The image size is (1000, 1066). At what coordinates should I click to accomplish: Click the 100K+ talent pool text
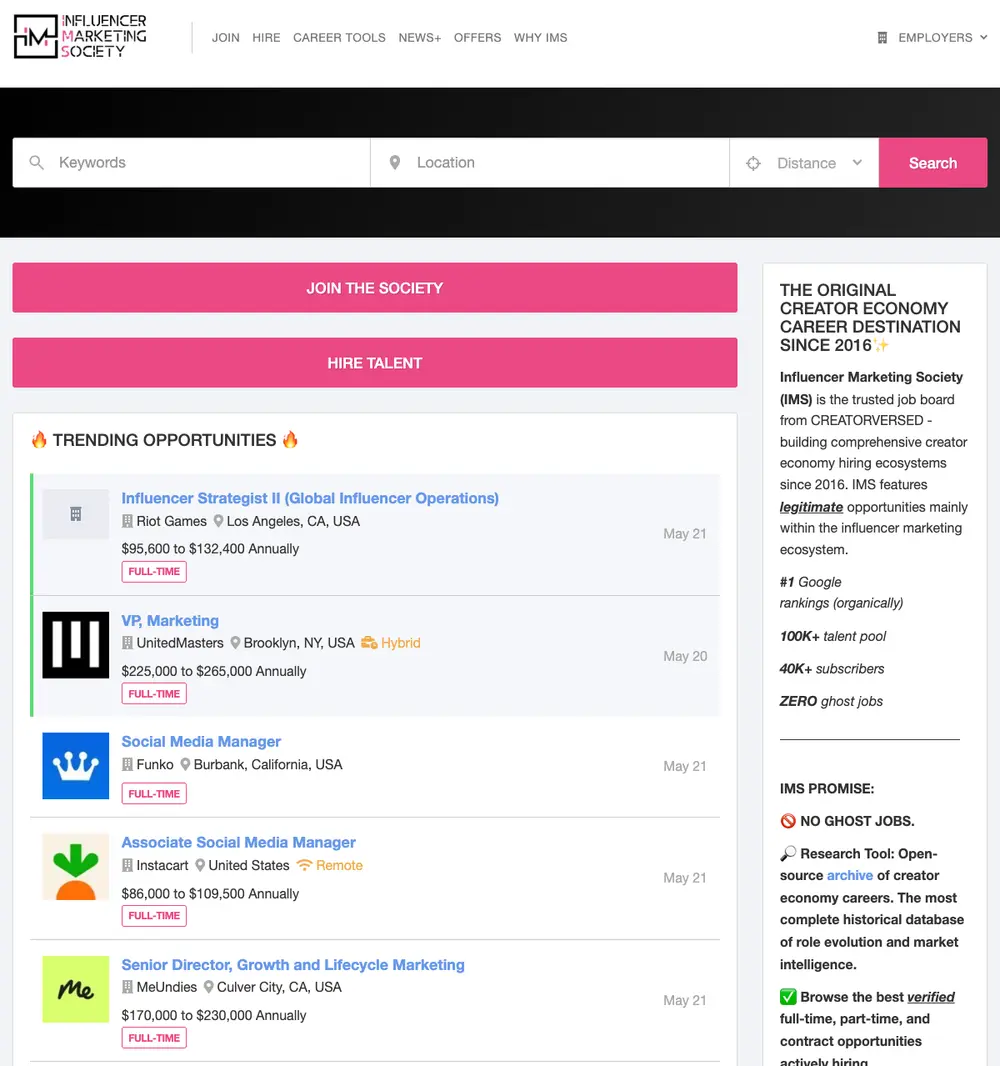coord(833,636)
